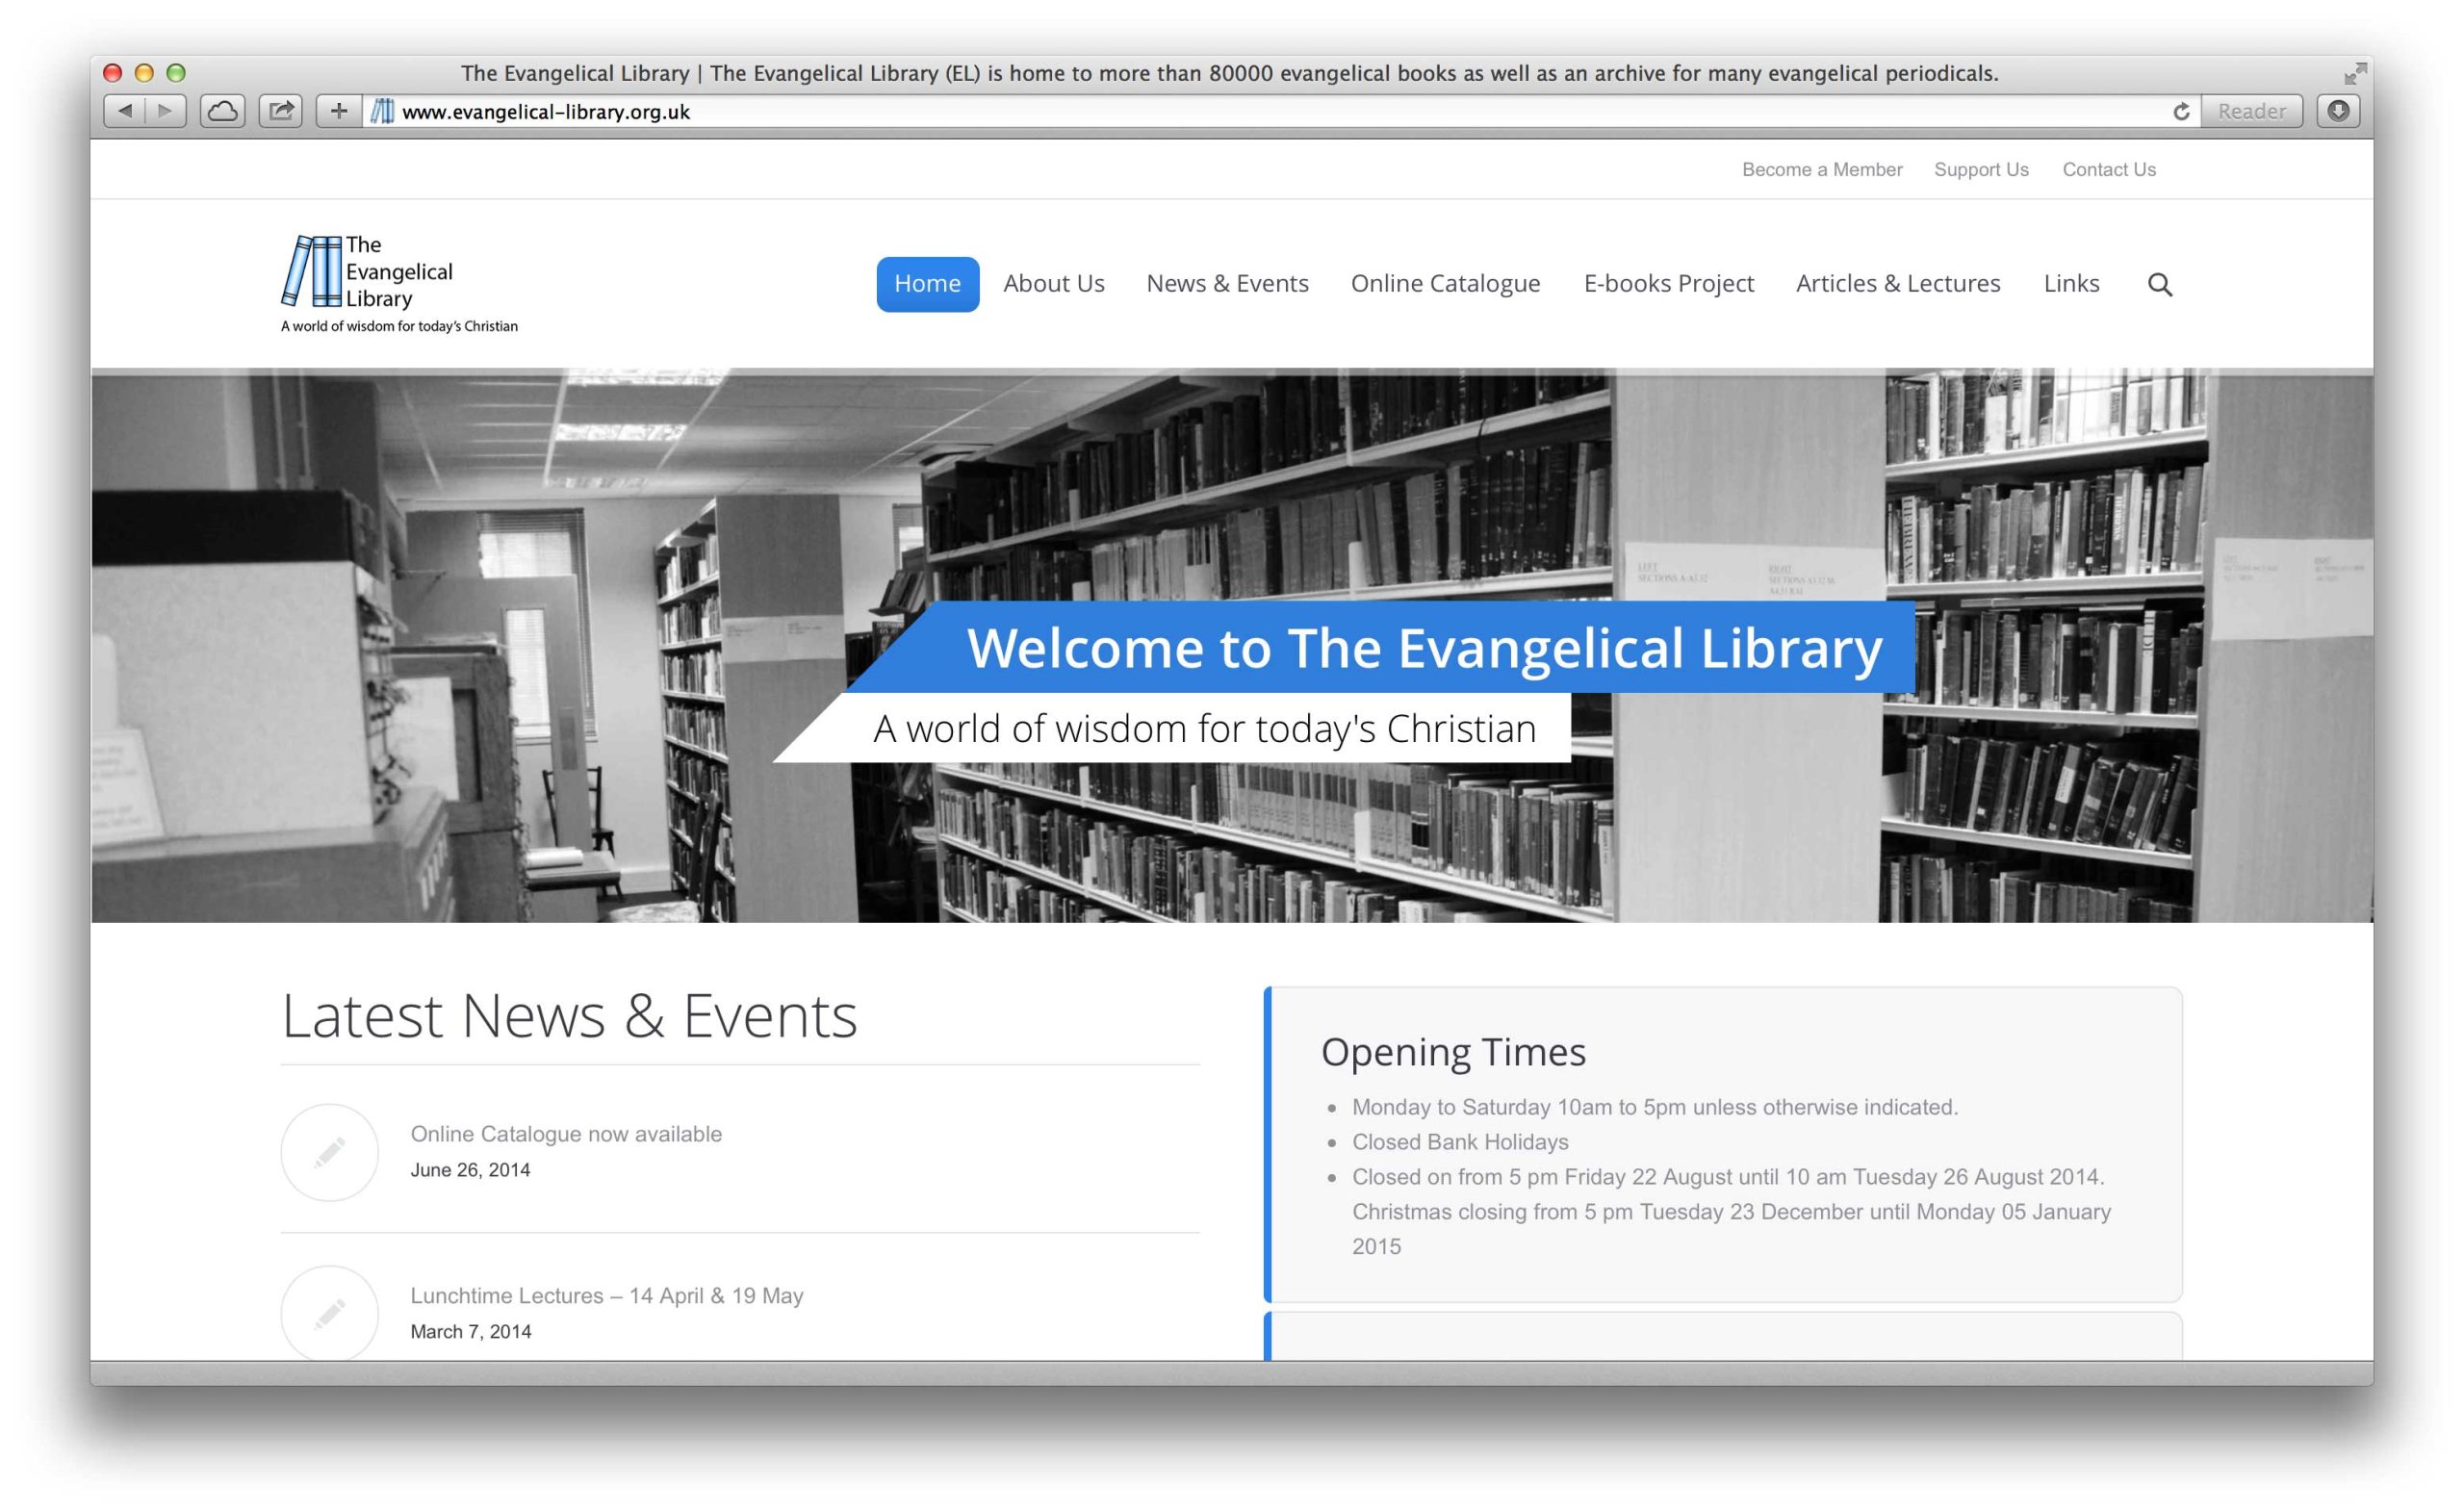This screenshot has width=2464, height=1511.
Task: Open the iCloud Tabs cloud button
Action: 223,111
